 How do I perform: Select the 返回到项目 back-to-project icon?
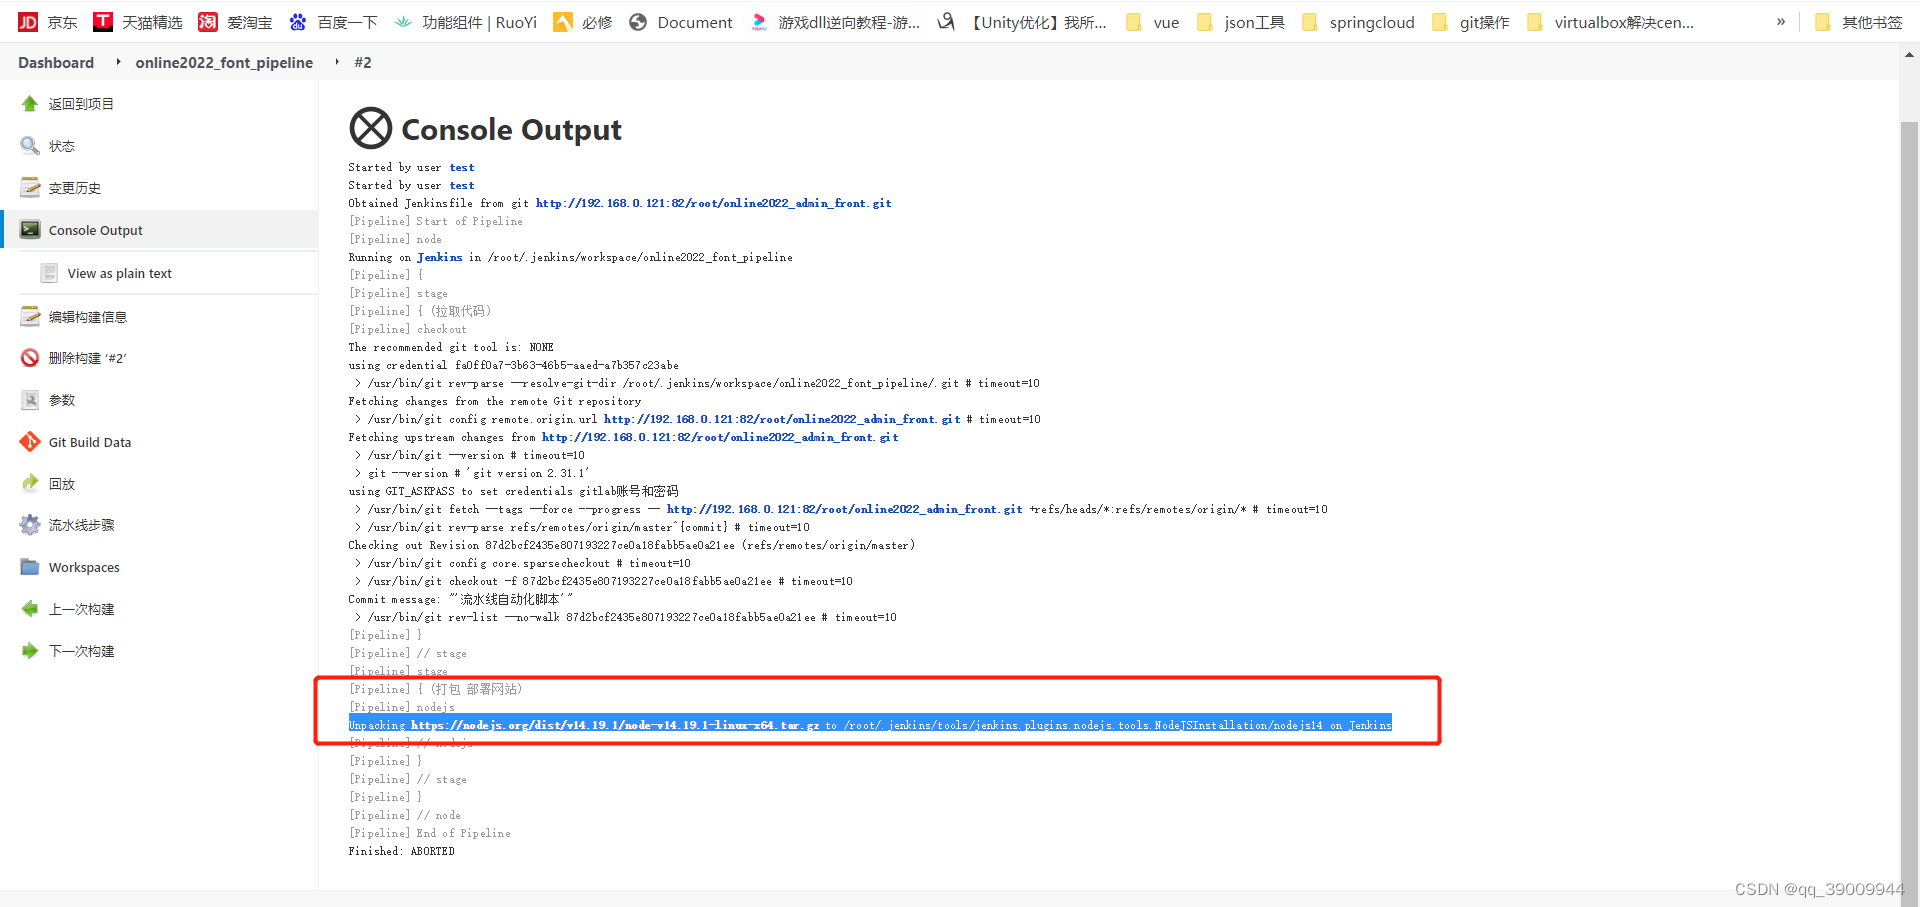tap(29, 103)
